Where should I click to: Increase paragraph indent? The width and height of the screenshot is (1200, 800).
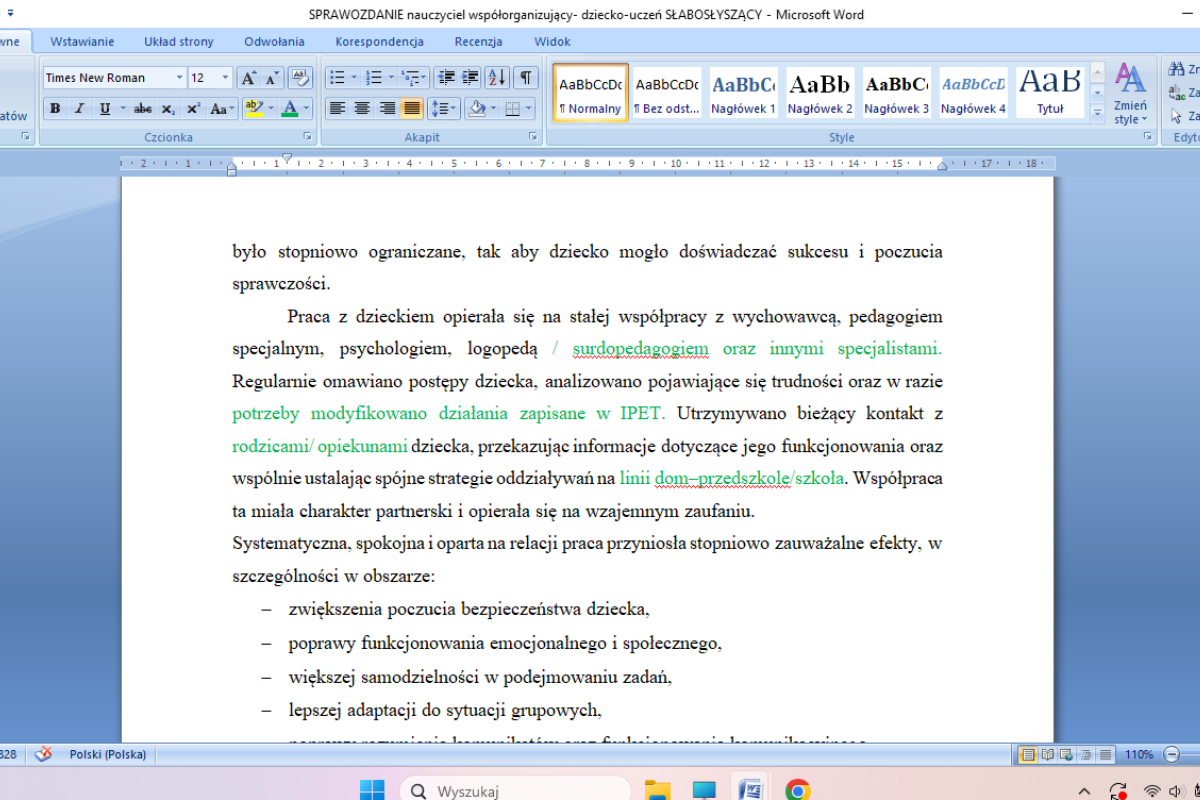[x=470, y=78]
